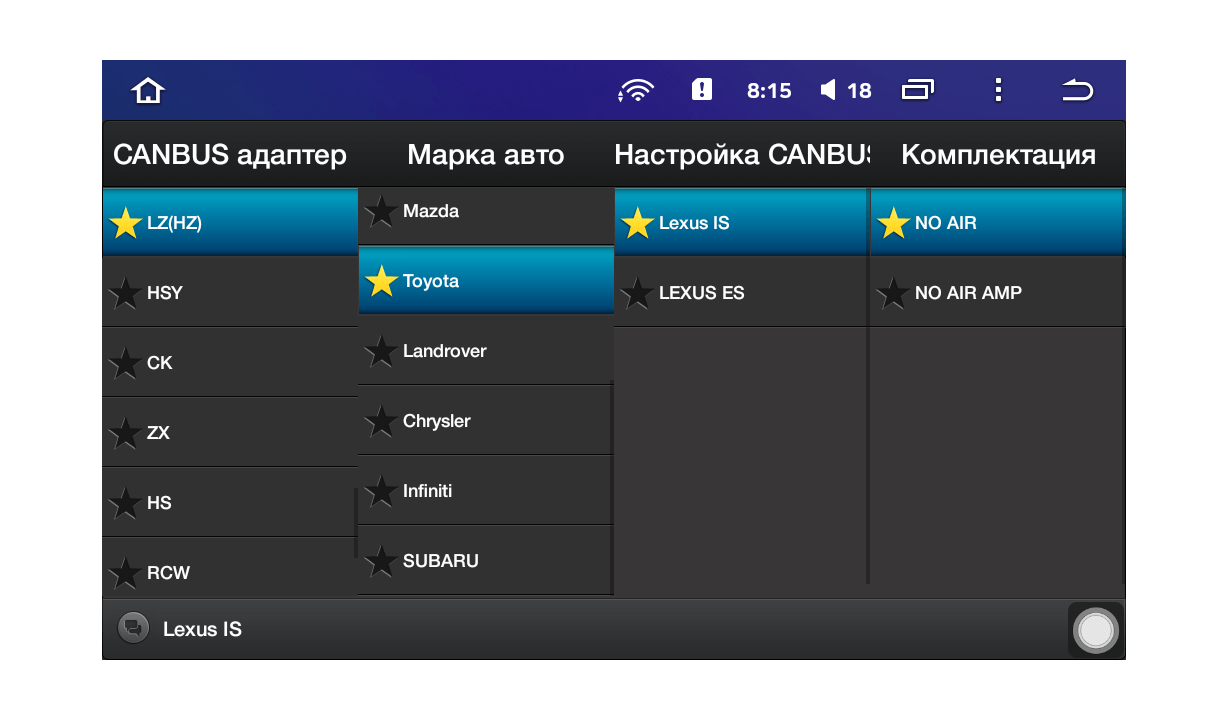Choose the LZ(HZ) adapter entry
Viewport: 1228px width, 720px height.
[230, 222]
